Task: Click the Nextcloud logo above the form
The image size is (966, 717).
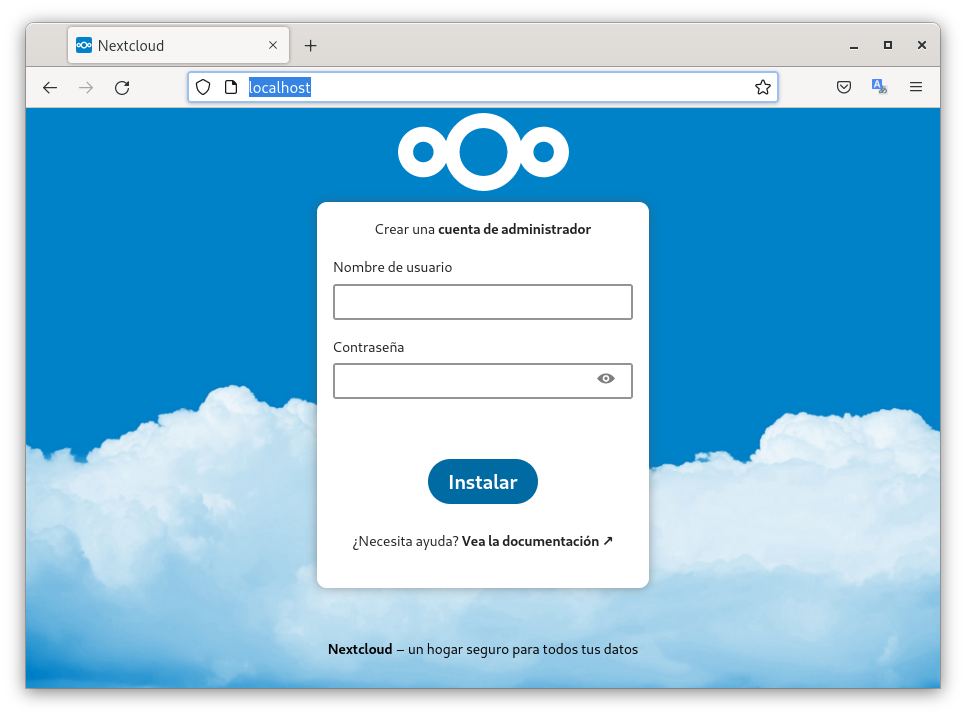Action: coord(483,152)
